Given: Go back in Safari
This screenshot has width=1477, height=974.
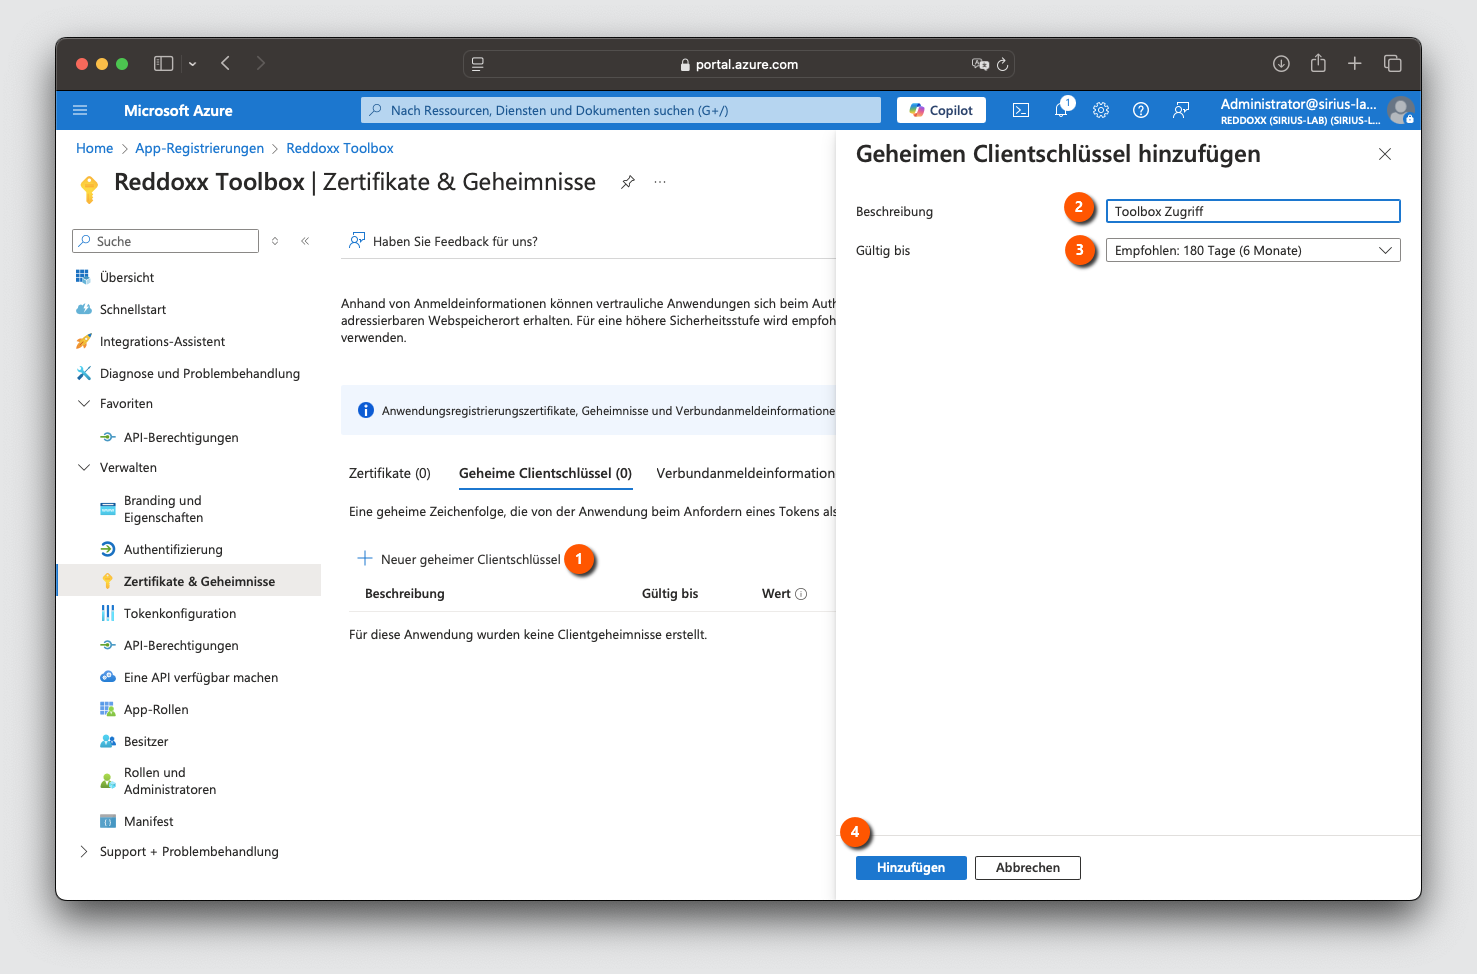Looking at the screenshot, I should [226, 63].
